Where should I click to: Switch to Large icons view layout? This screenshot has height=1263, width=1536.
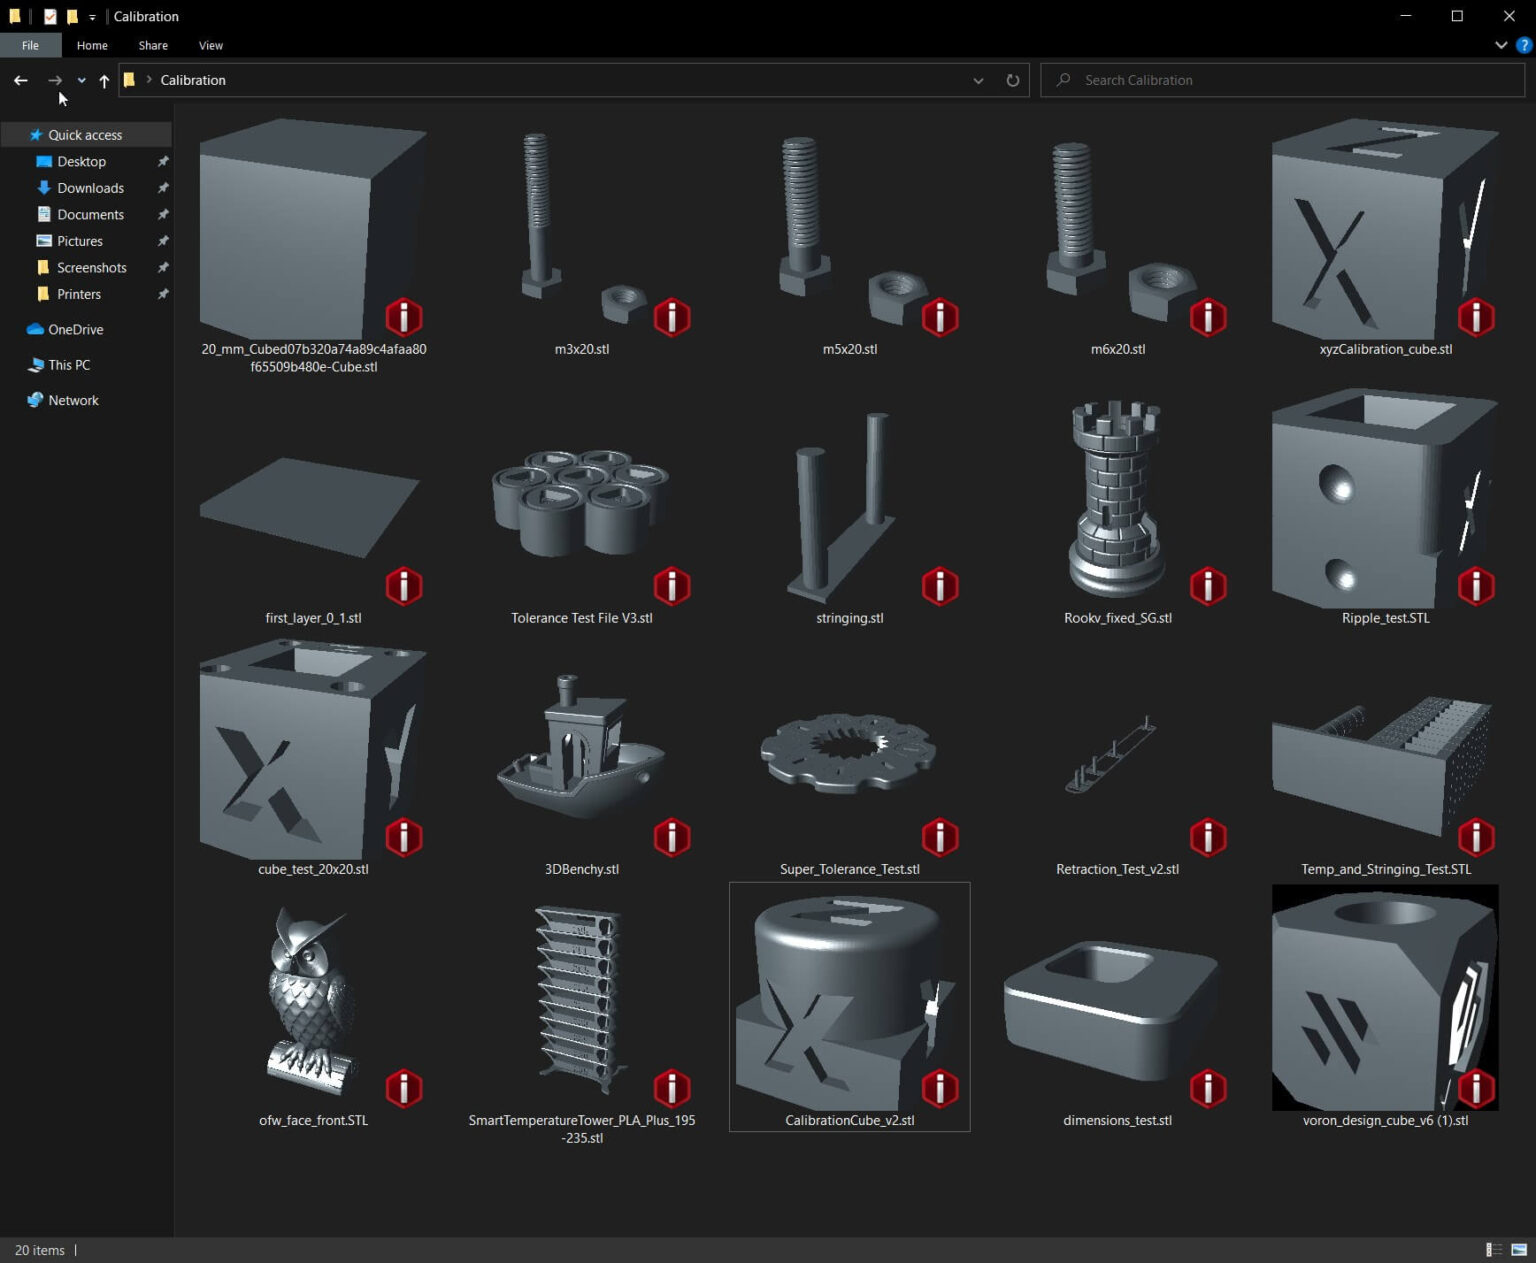pyautogui.click(x=1519, y=1250)
